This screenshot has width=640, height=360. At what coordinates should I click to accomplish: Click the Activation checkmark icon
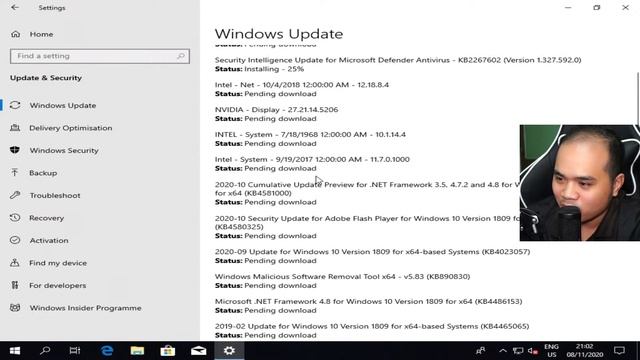15,240
